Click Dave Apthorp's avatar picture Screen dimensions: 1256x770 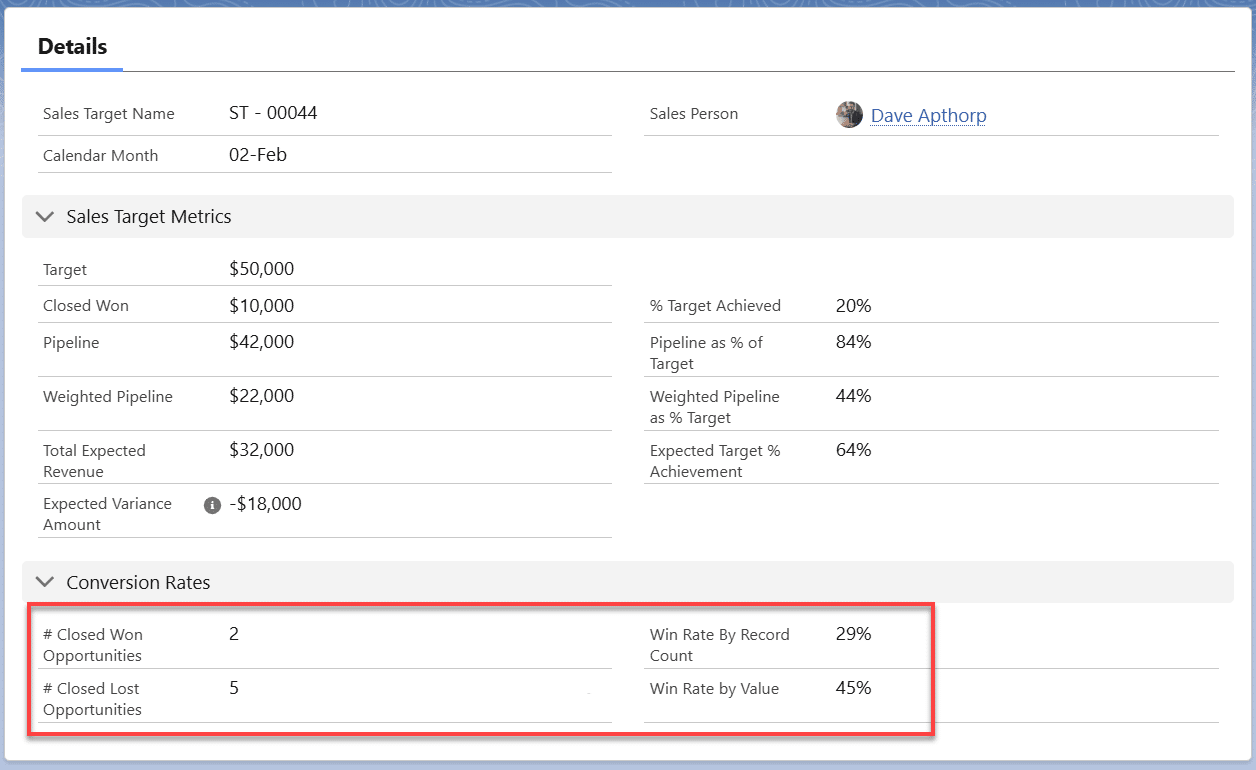coord(849,114)
